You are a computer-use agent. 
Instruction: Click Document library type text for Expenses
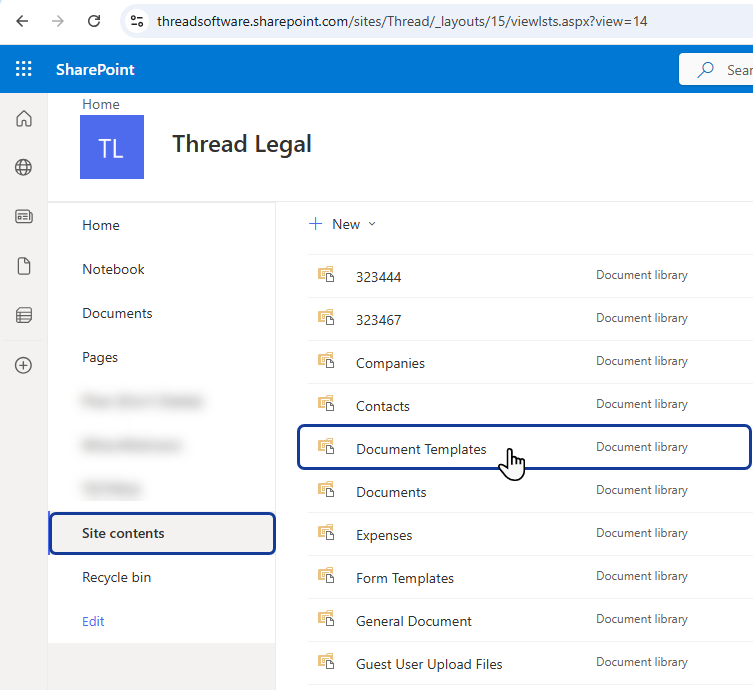click(x=642, y=533)
